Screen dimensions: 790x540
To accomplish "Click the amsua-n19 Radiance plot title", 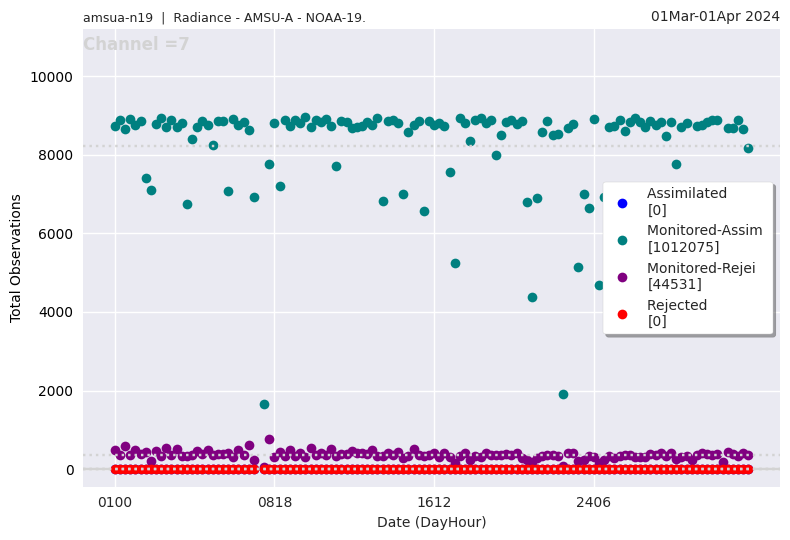I will click(224, 18).
